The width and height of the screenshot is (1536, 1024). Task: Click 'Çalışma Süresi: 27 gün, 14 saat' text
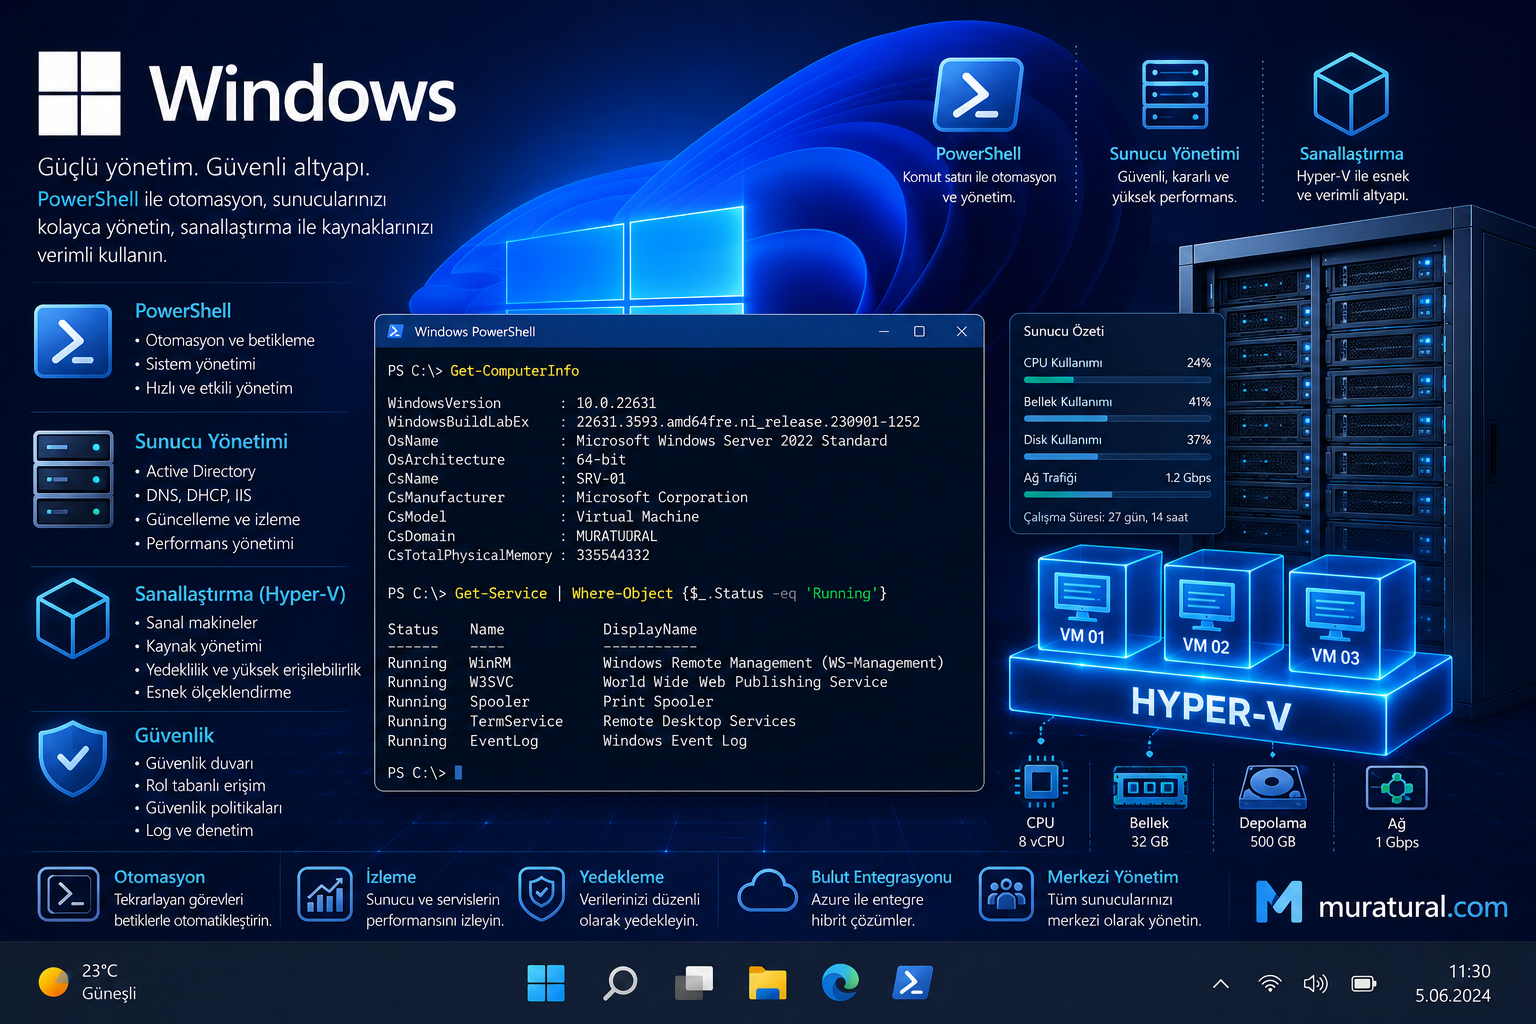pyautogui.click(x=1106, y=518)
